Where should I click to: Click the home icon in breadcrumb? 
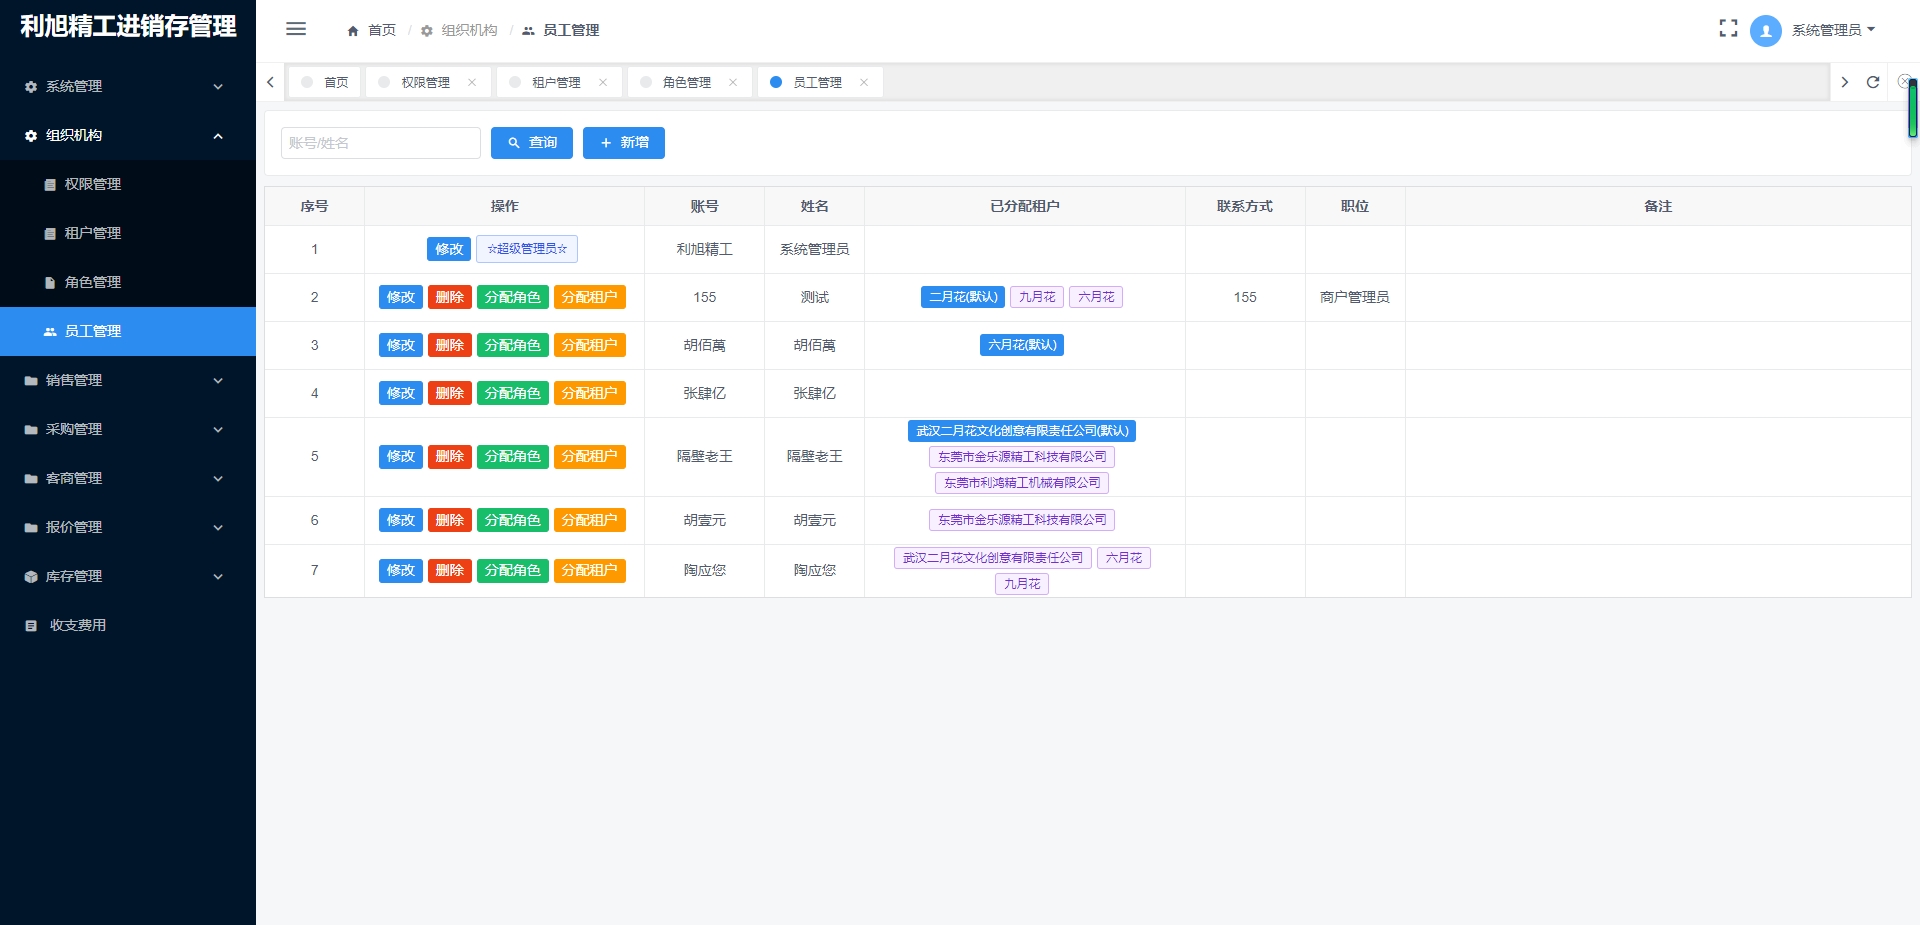pos(353,31)
